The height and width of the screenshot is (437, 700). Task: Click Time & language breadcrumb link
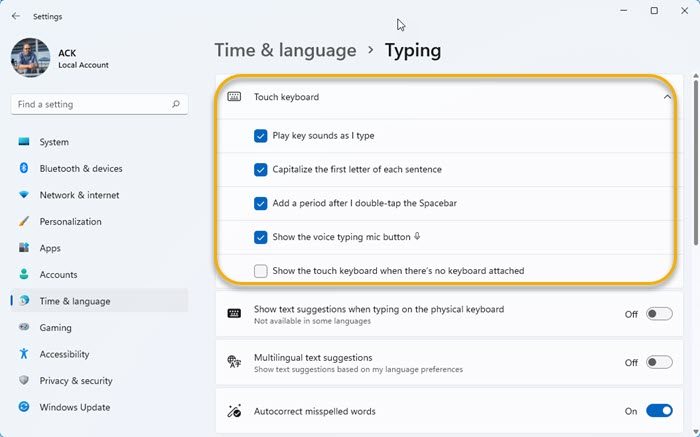[285, 50]
